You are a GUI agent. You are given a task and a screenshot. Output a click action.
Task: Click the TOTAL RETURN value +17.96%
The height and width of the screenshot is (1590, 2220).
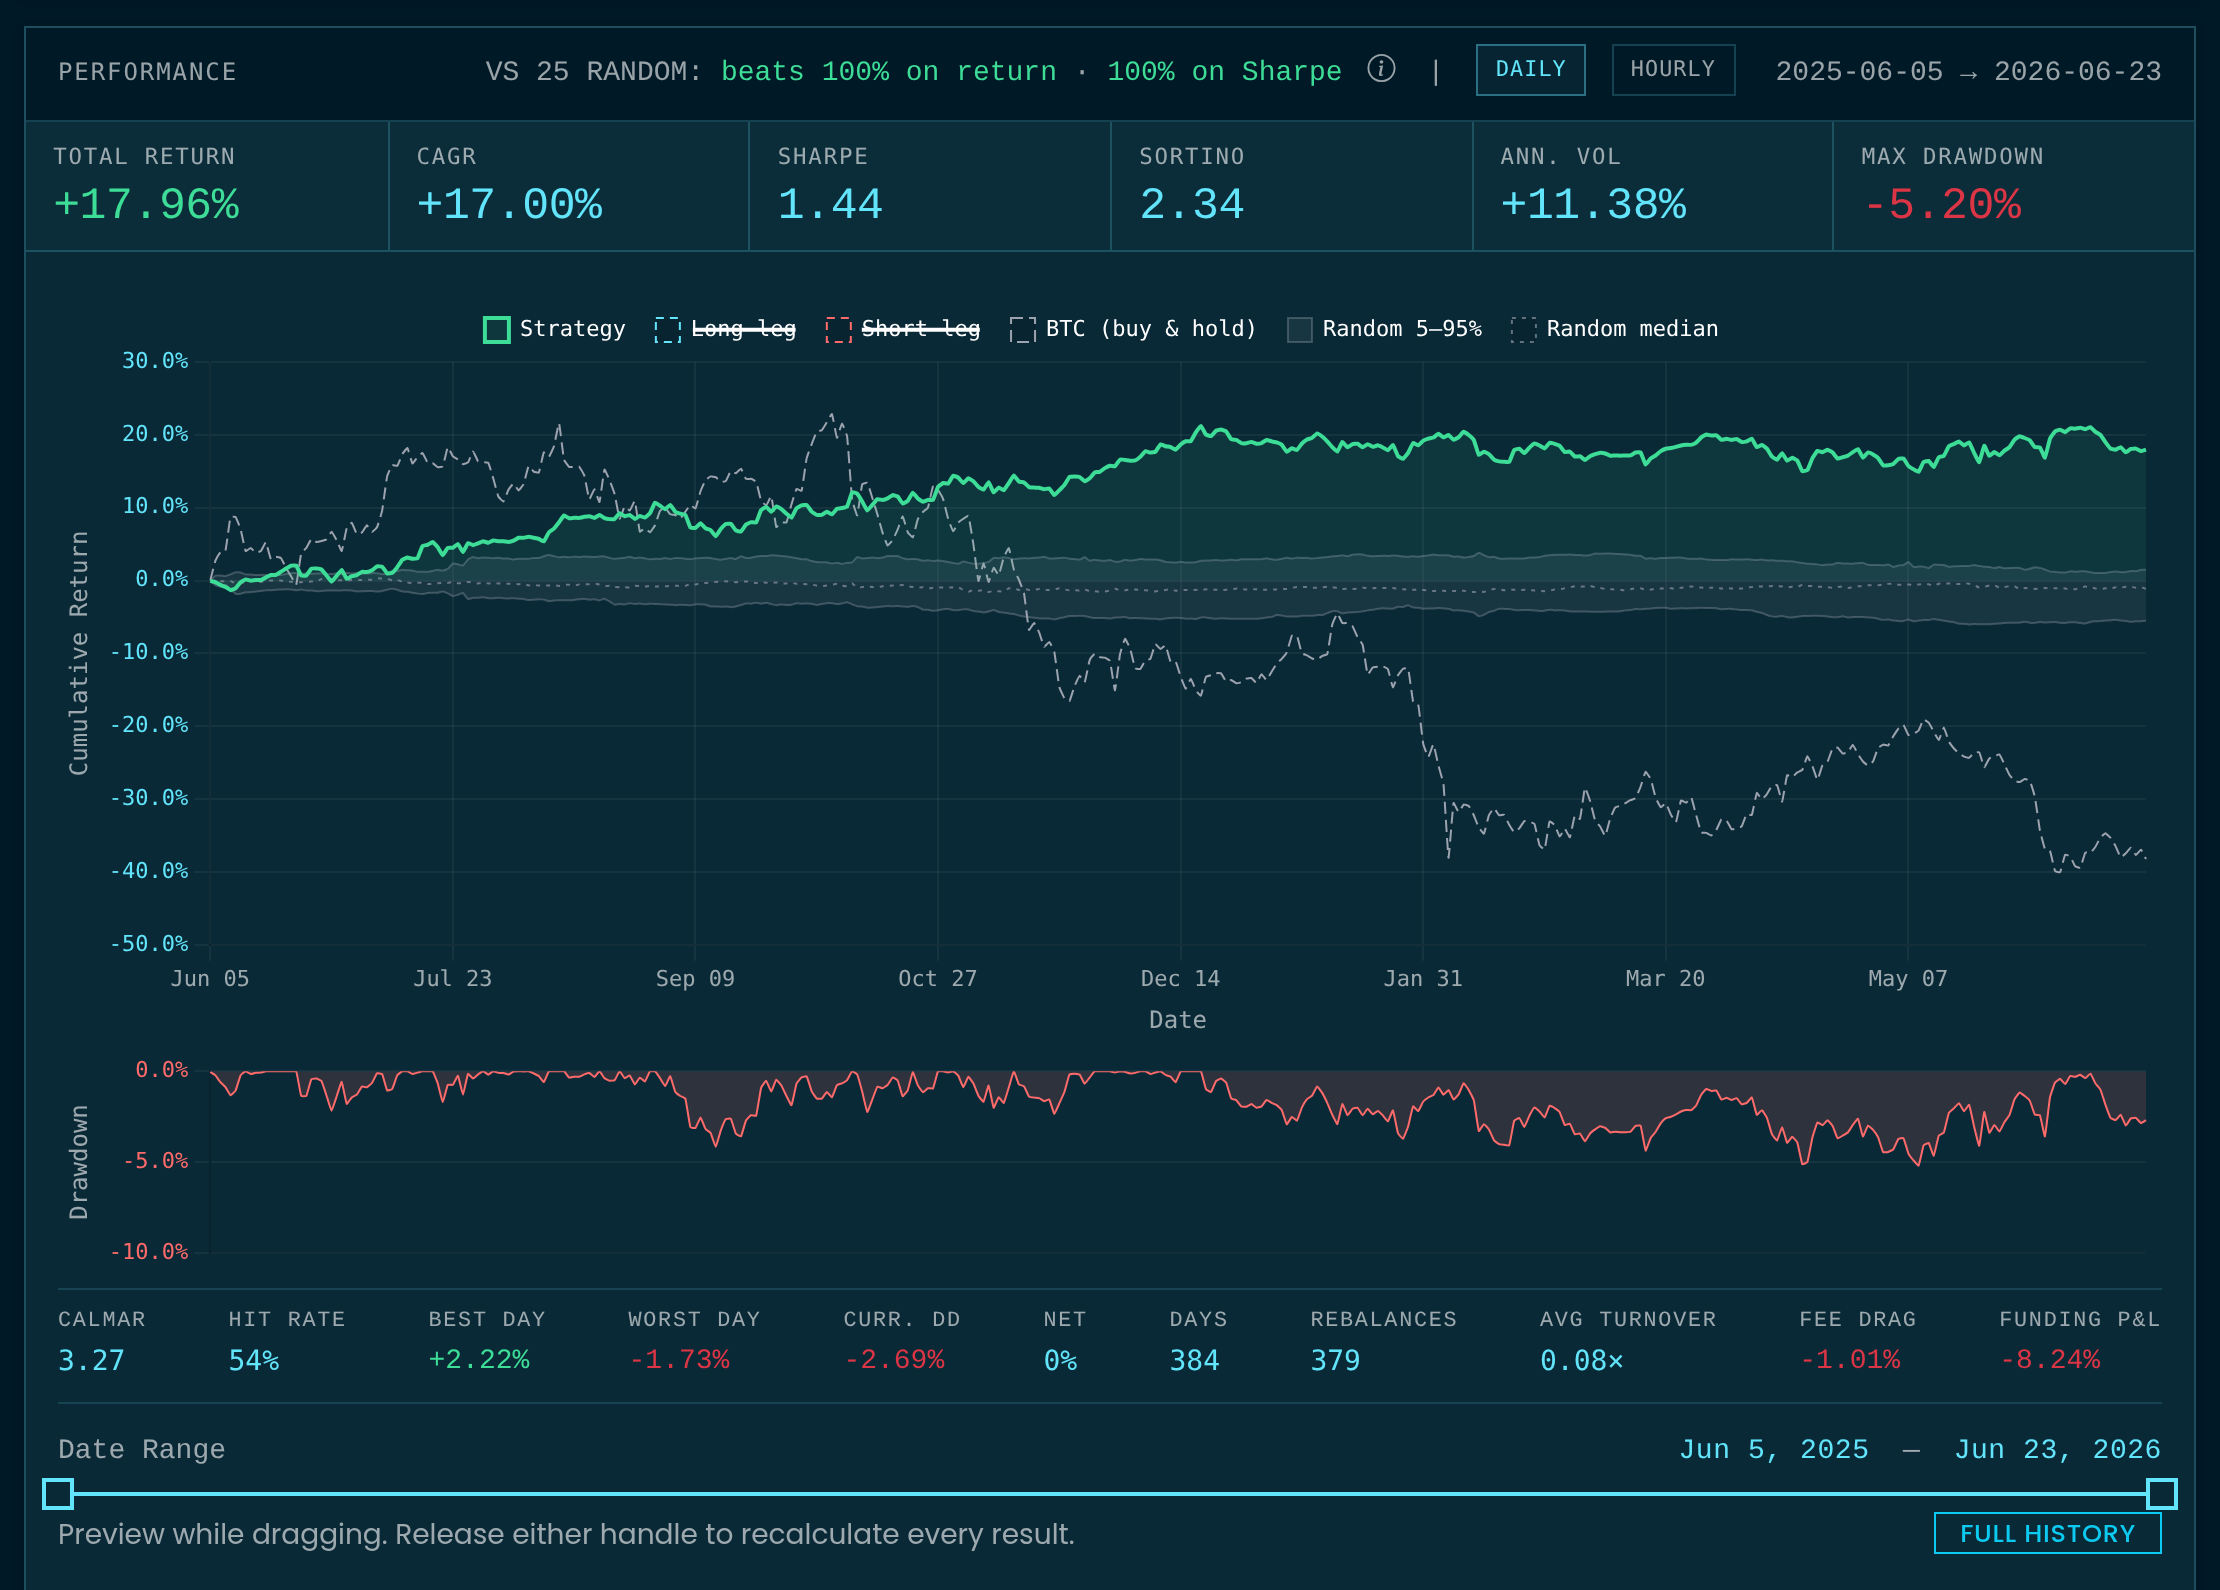point(146,205)
